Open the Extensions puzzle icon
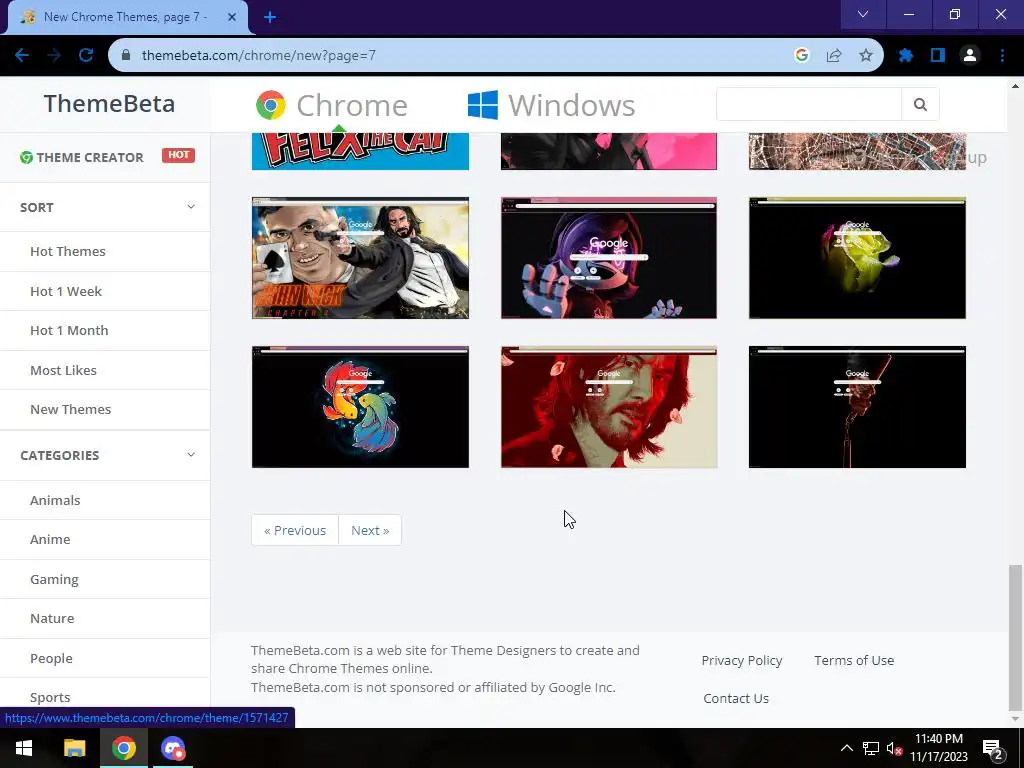The image size is (1024, 768). (906, 56)
